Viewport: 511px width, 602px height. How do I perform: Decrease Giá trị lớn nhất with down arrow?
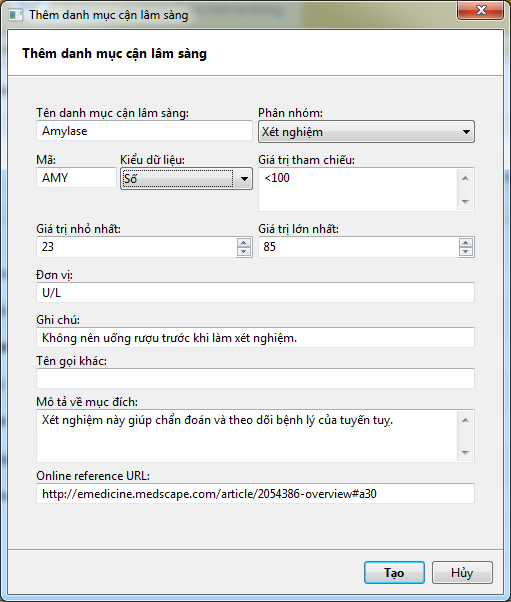click(466, 251)
